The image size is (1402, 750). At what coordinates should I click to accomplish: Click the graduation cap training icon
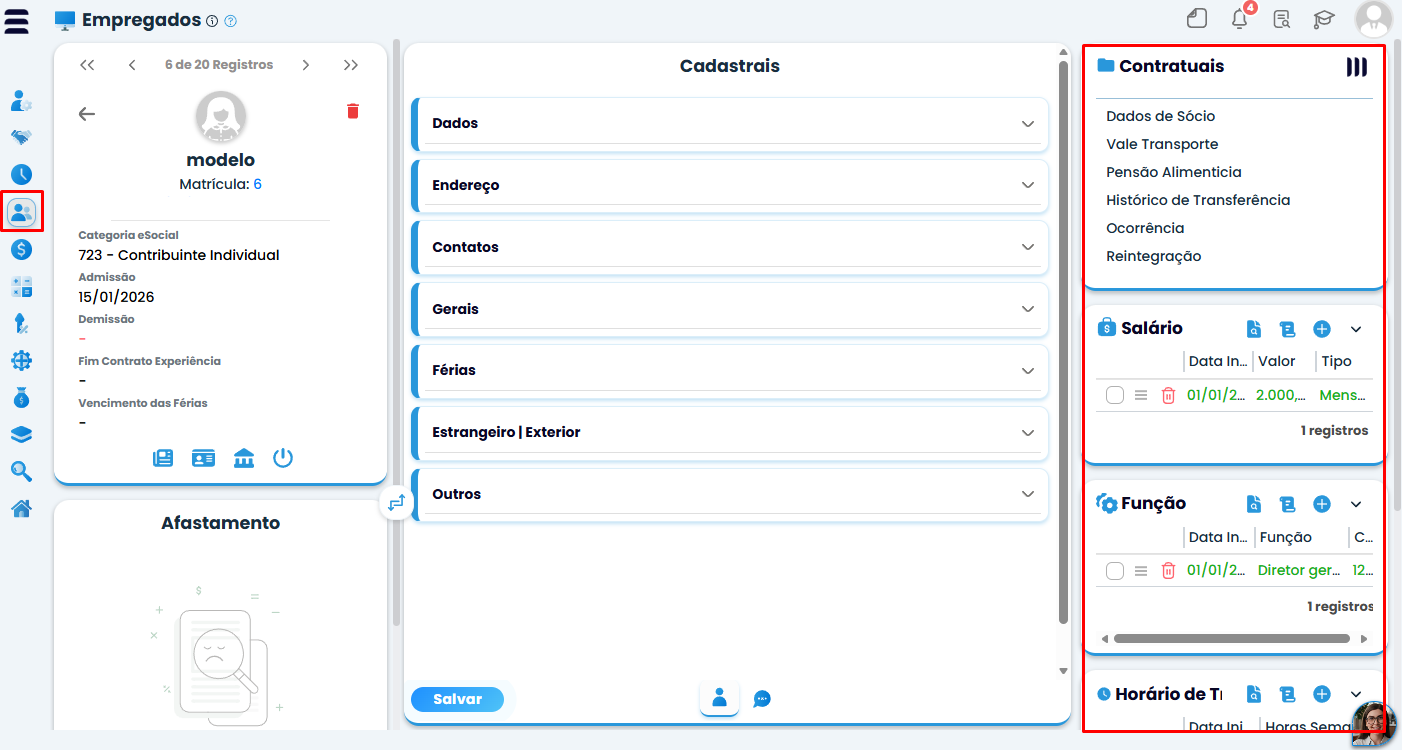[x=1324, y=18]
